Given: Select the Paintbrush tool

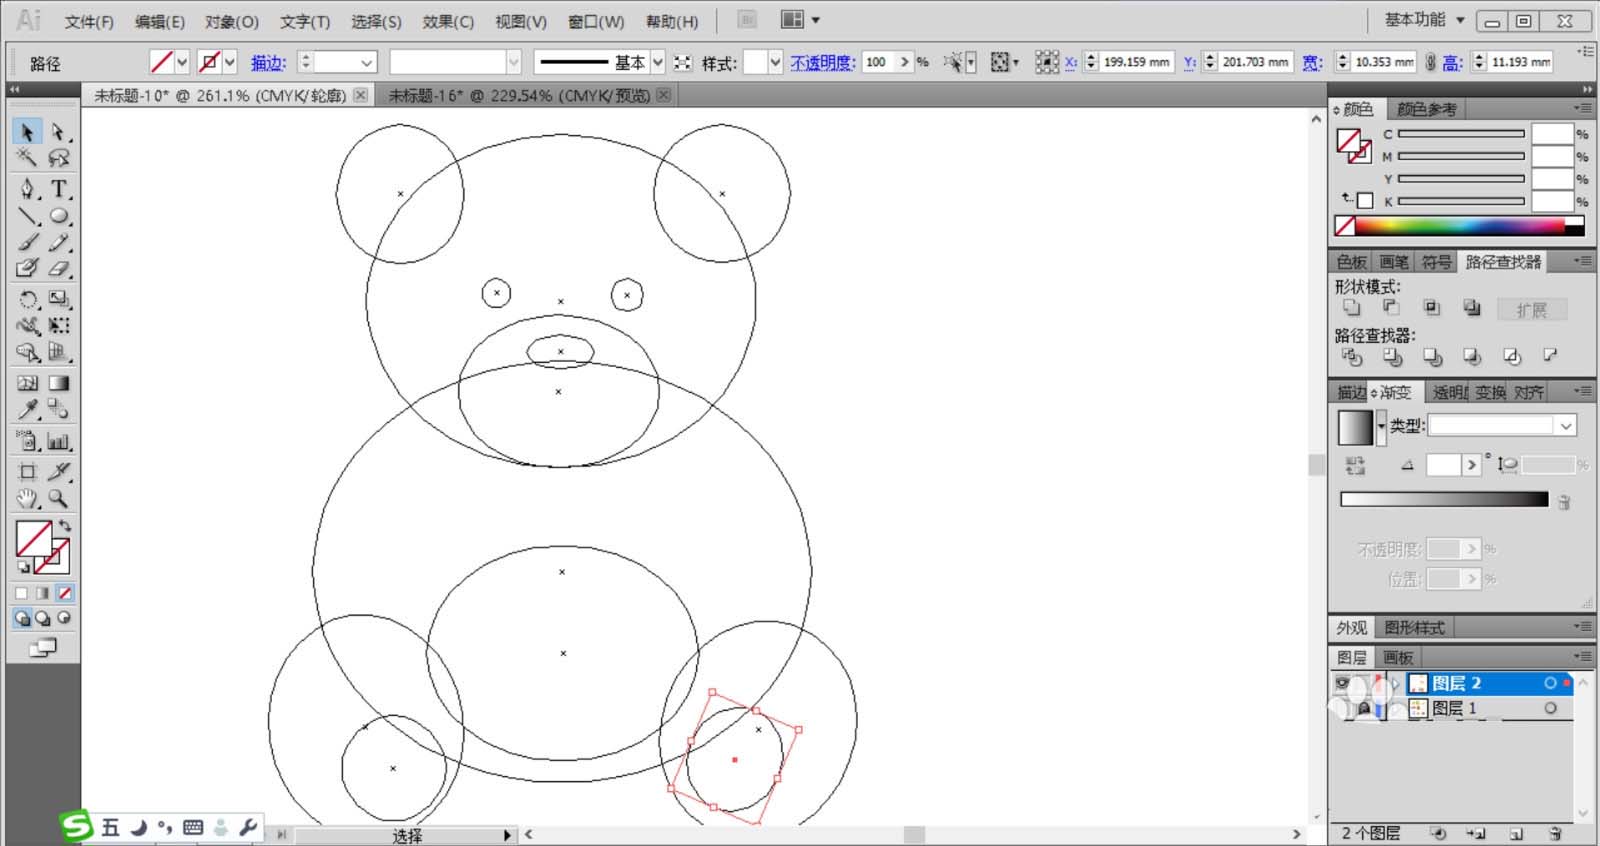Looking at the screenshot, I should point(27,242).
